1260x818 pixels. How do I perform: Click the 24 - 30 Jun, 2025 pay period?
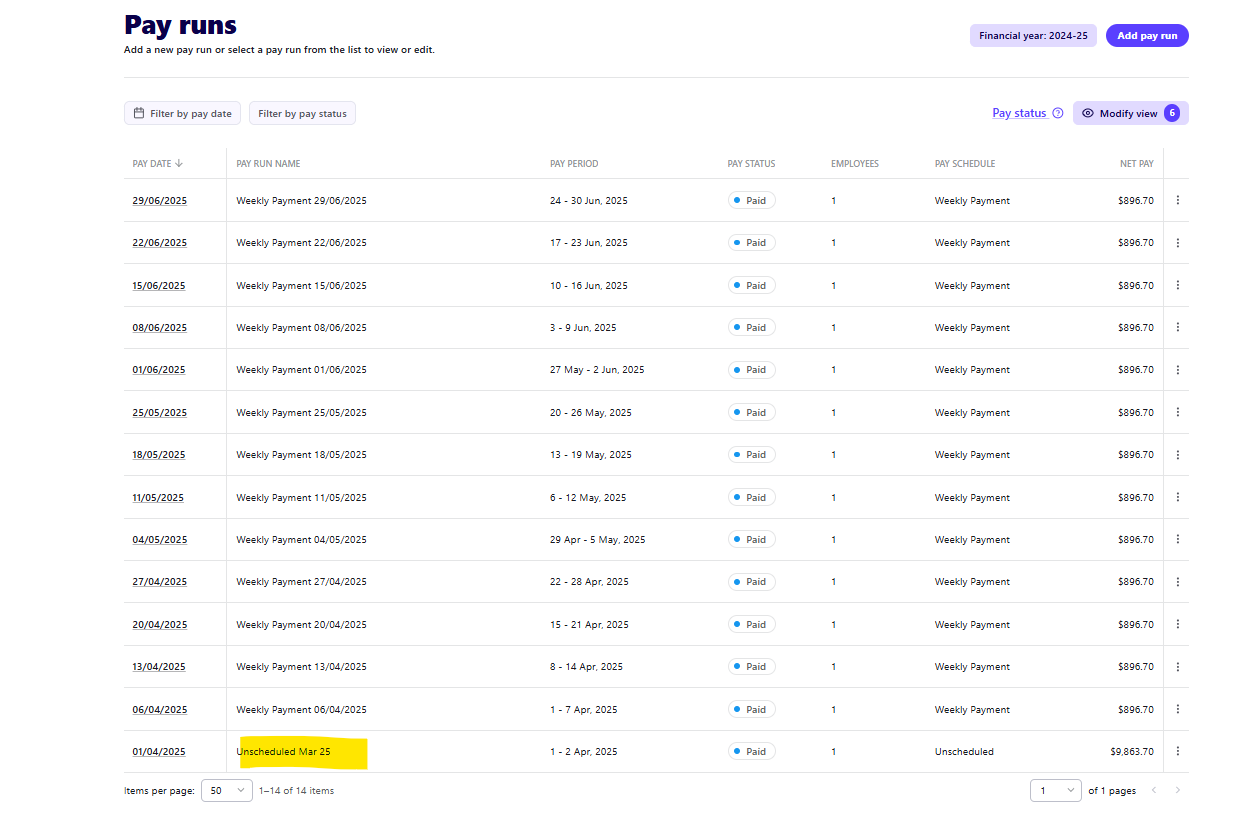coord(589,200)
